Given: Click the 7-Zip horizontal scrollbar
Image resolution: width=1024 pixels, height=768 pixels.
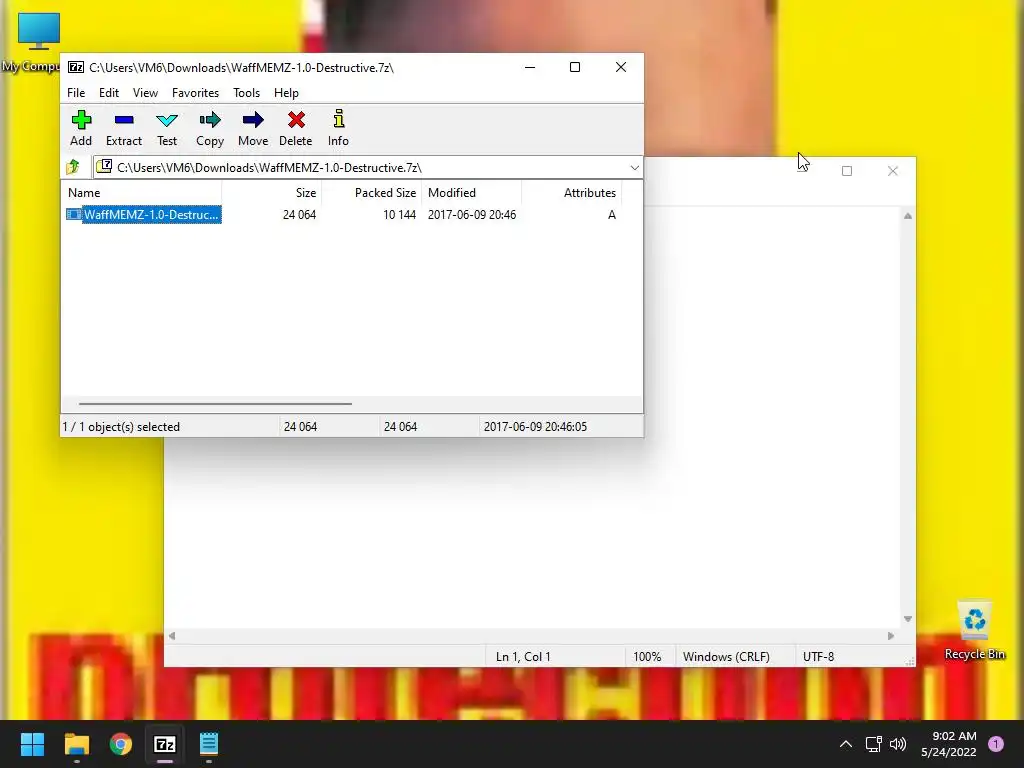Looking at the screenshot, I should coord(215,404).
